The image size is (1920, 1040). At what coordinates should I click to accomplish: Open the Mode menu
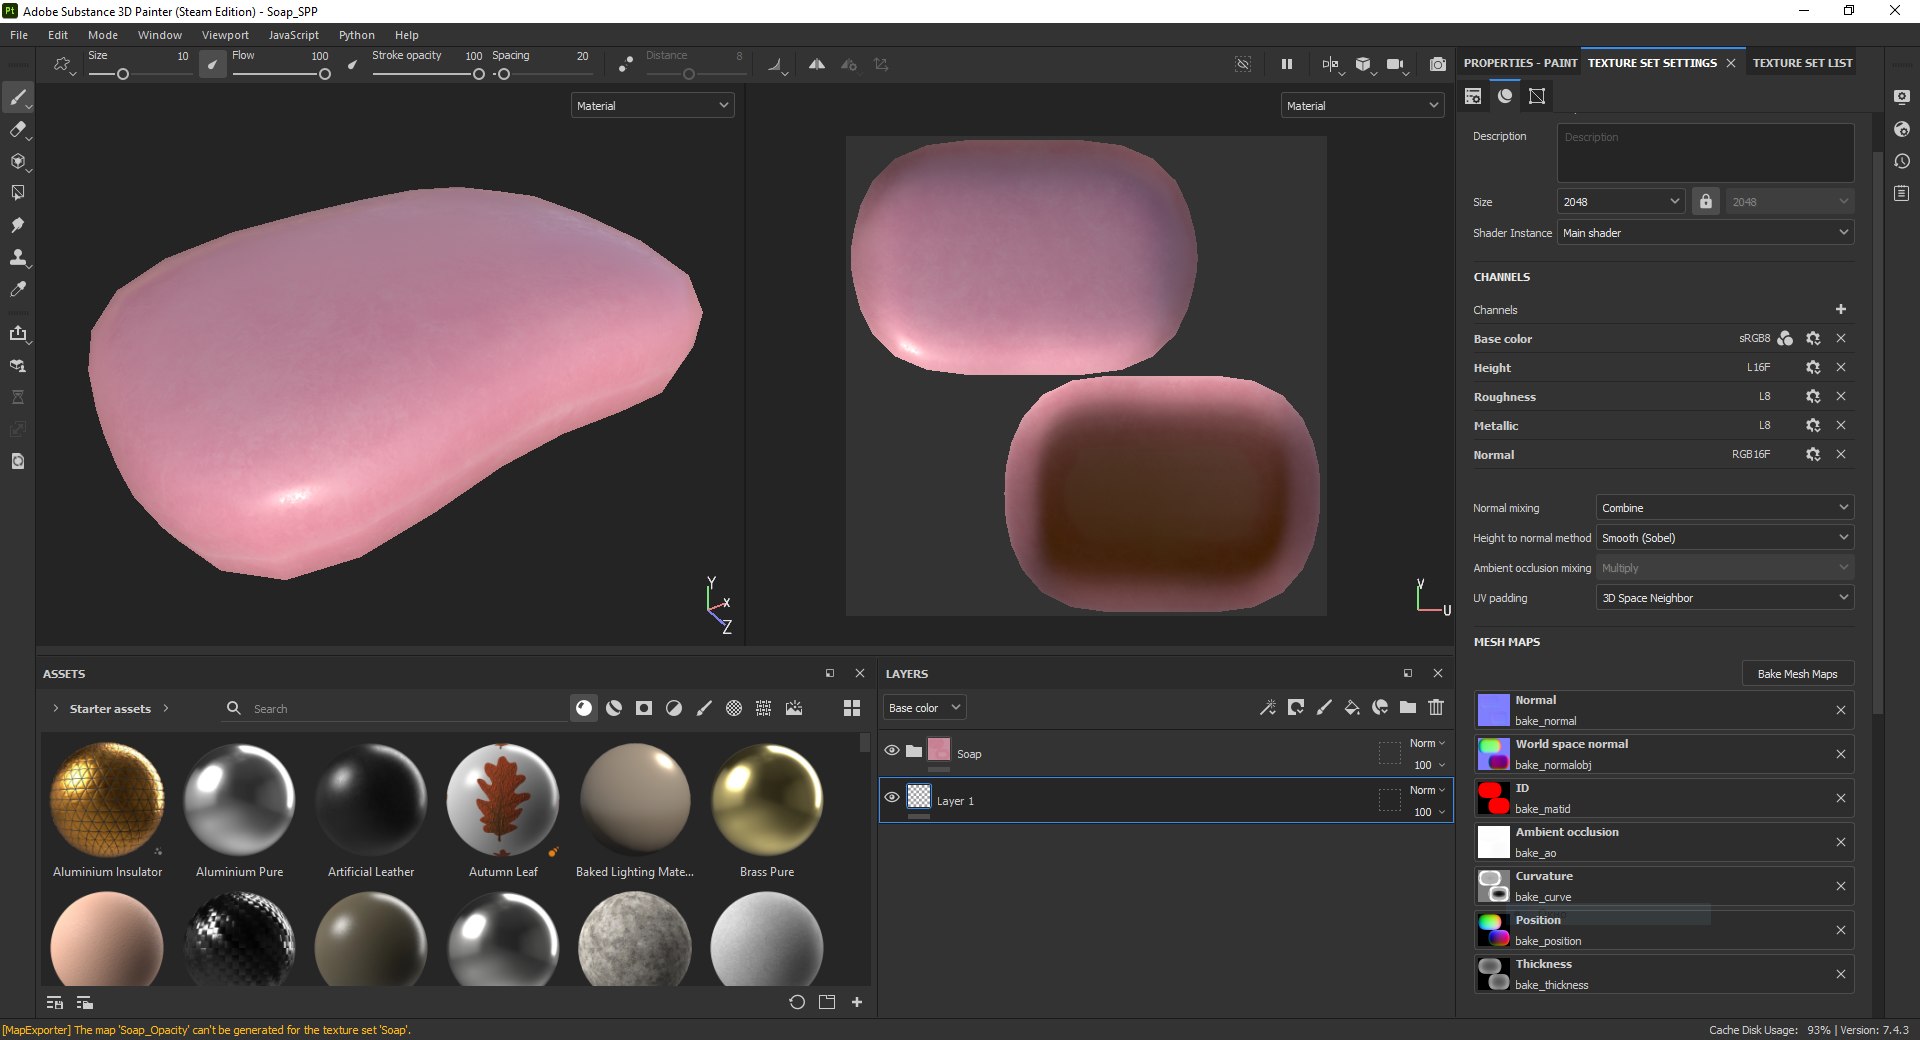(103, 35)
